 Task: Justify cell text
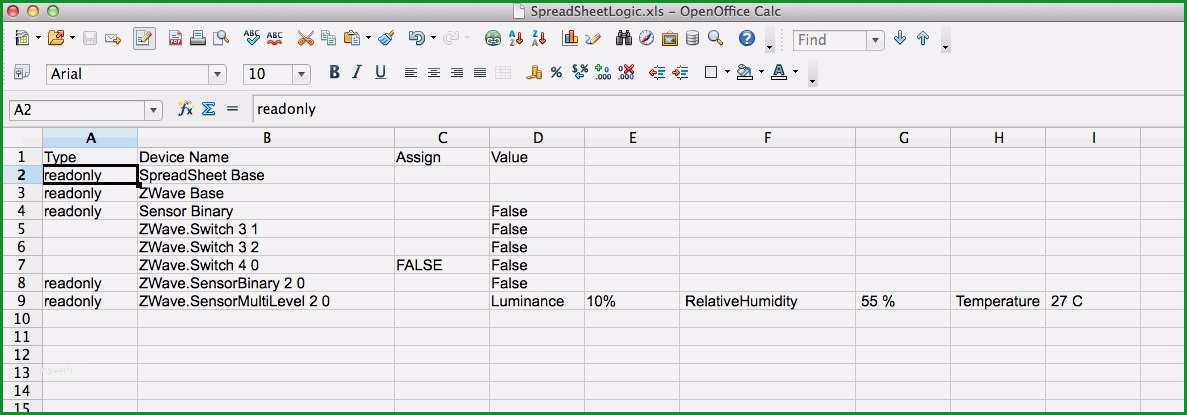pyautogui.click(x=480, y=73)
